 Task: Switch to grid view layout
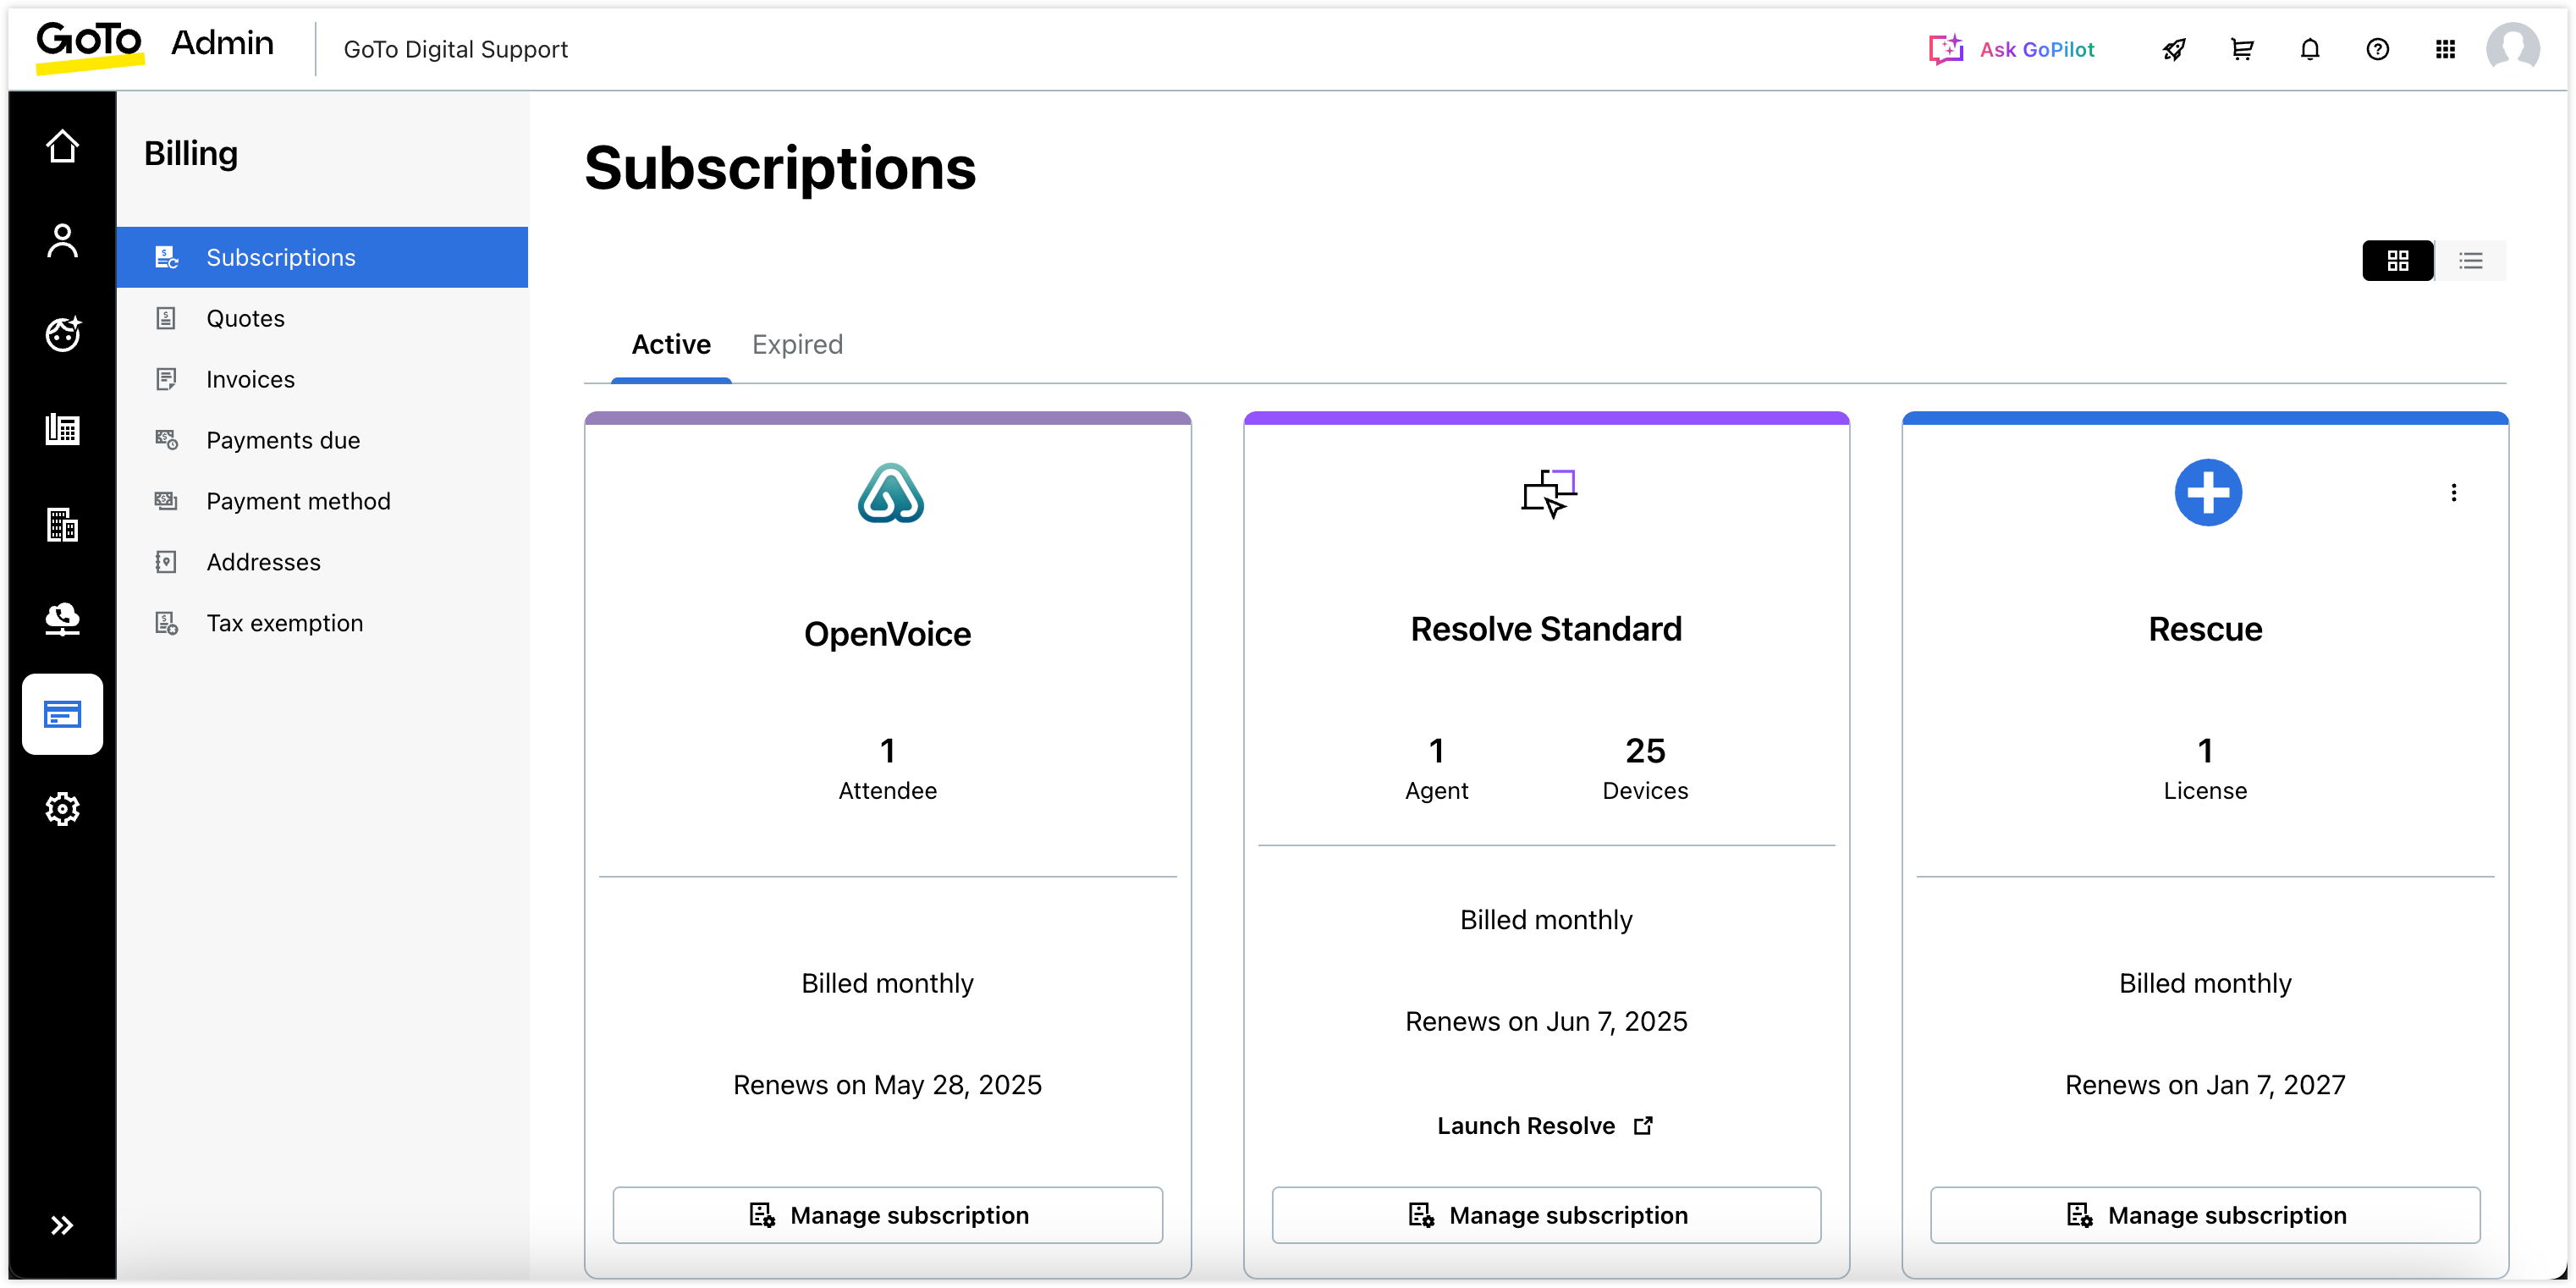click(x=2397, y=261)
